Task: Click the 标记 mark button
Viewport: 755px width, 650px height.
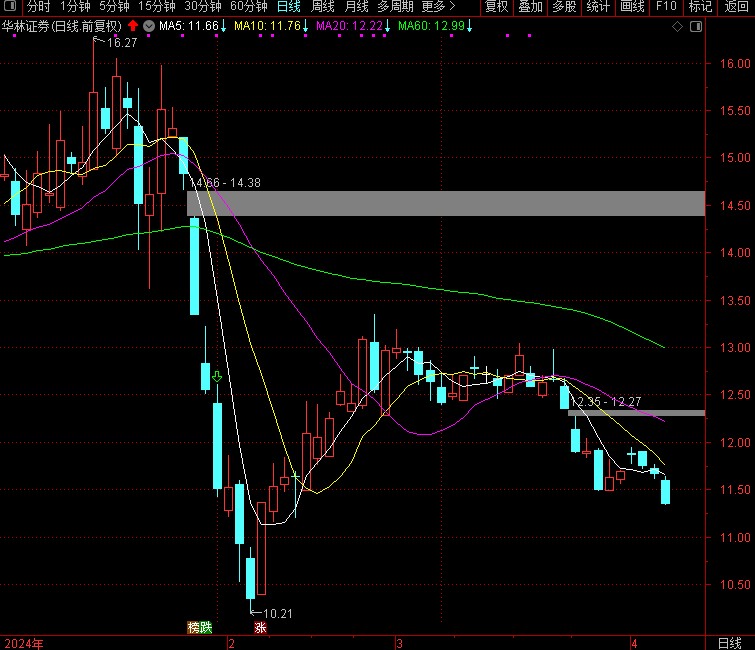Action: [701, 6]
